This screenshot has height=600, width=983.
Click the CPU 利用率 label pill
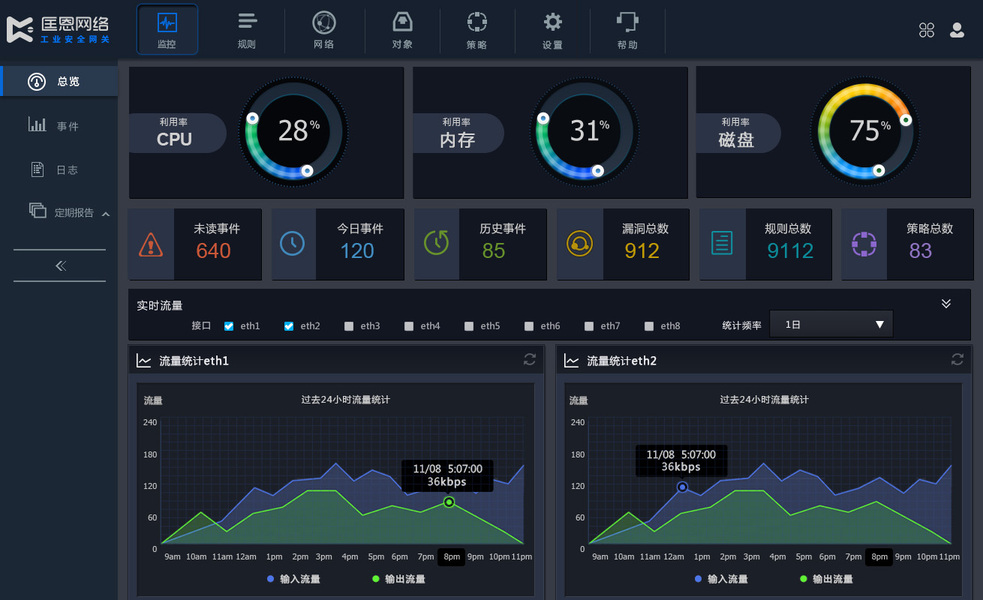pyautogui.click(x=177, y=133)
